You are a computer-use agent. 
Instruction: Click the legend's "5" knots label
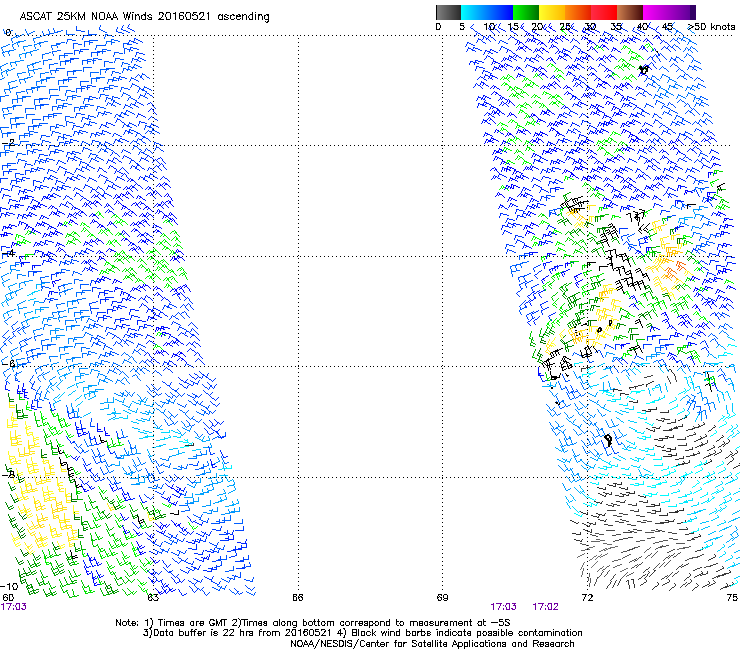[x=462, y=27]
